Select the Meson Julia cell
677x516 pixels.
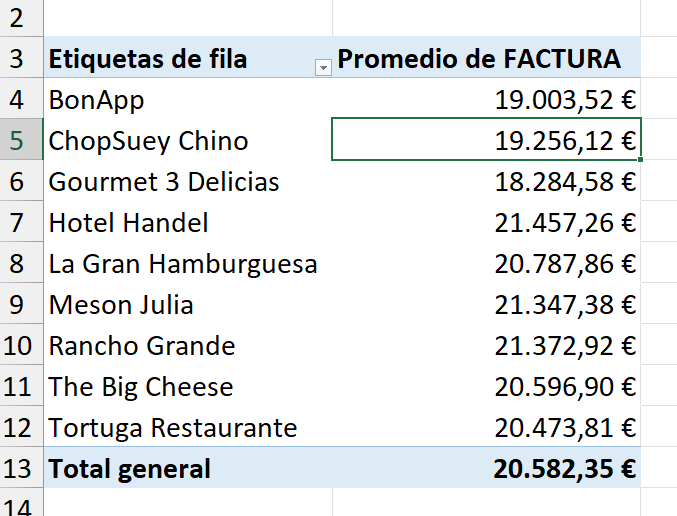point(188,304)
